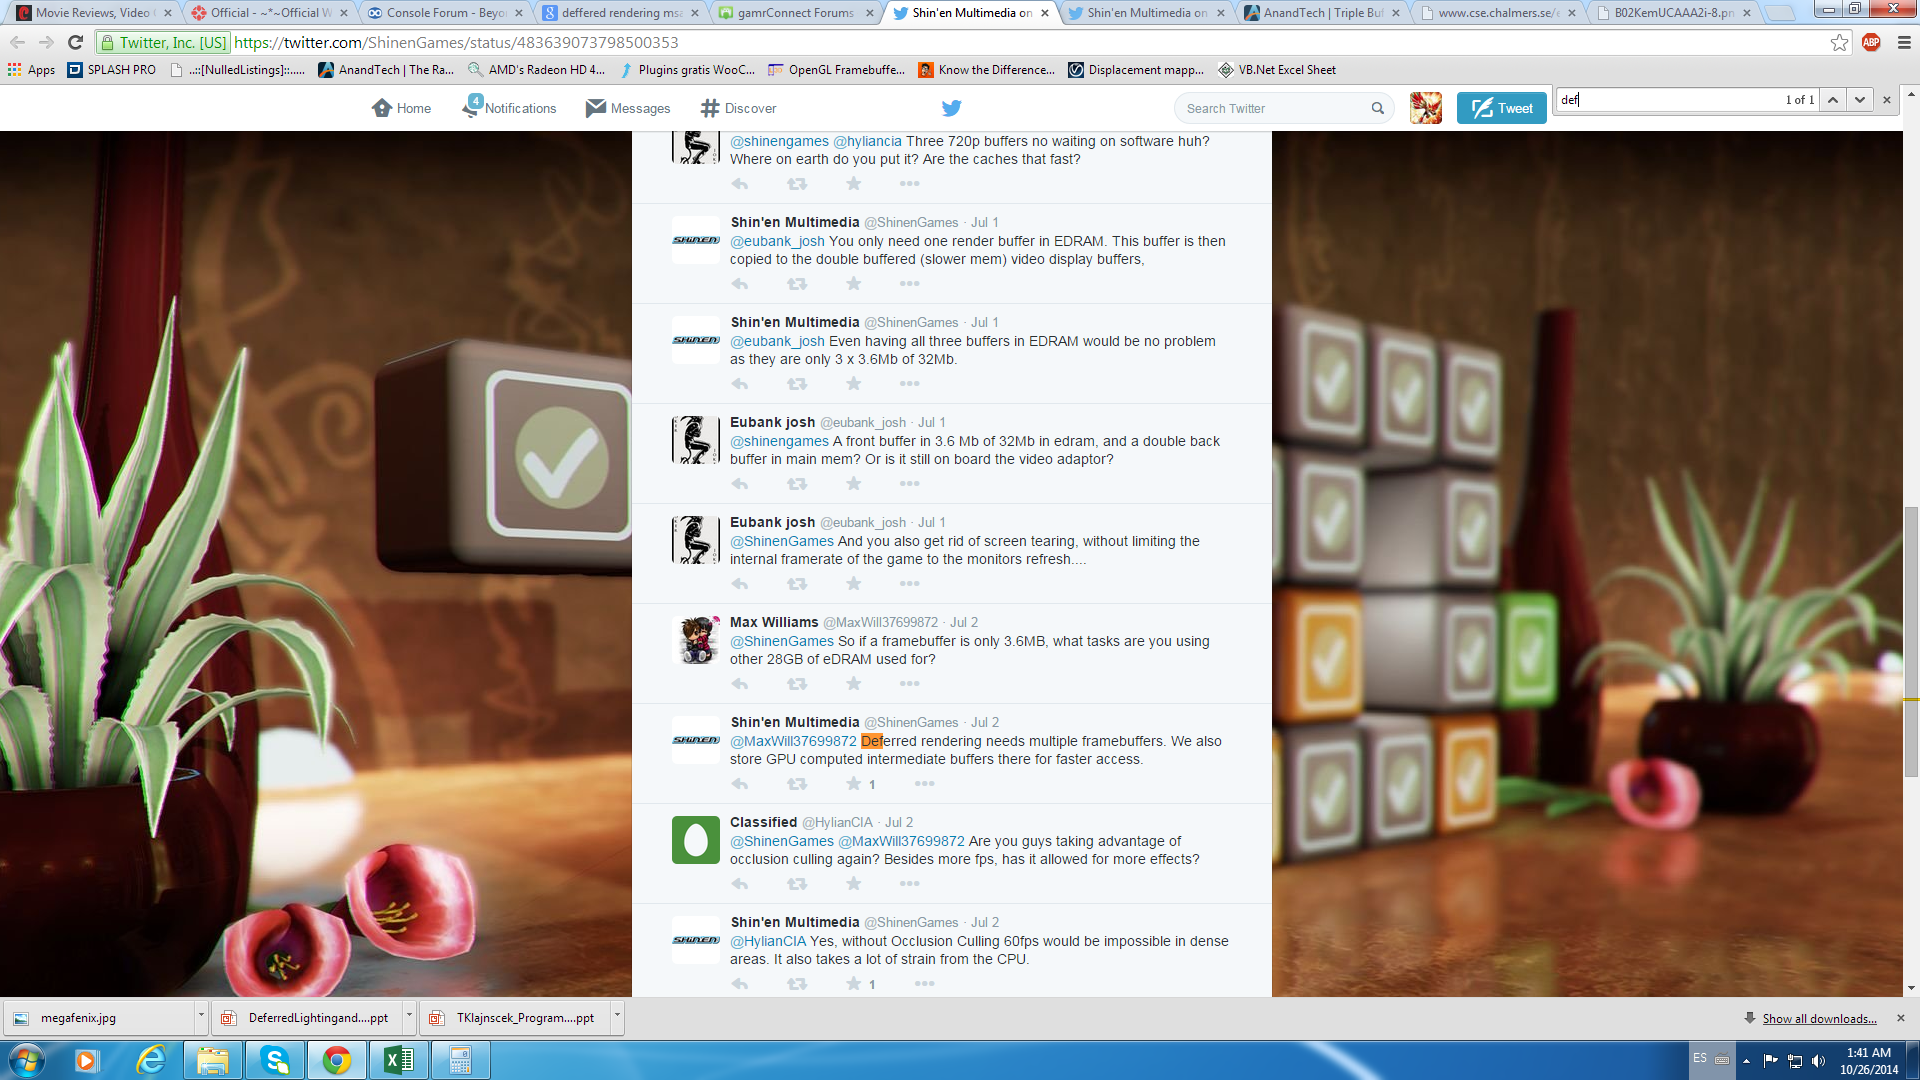This screenshot has width=1920, height=1080.
Task: Open the Chrome menu
Action: coord(1904,42)
